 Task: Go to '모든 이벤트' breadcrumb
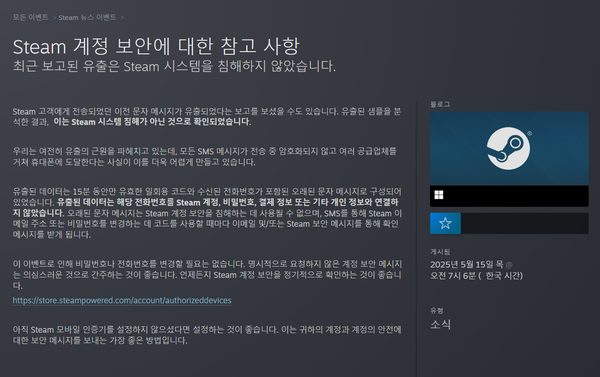click(x=30, y=17)
